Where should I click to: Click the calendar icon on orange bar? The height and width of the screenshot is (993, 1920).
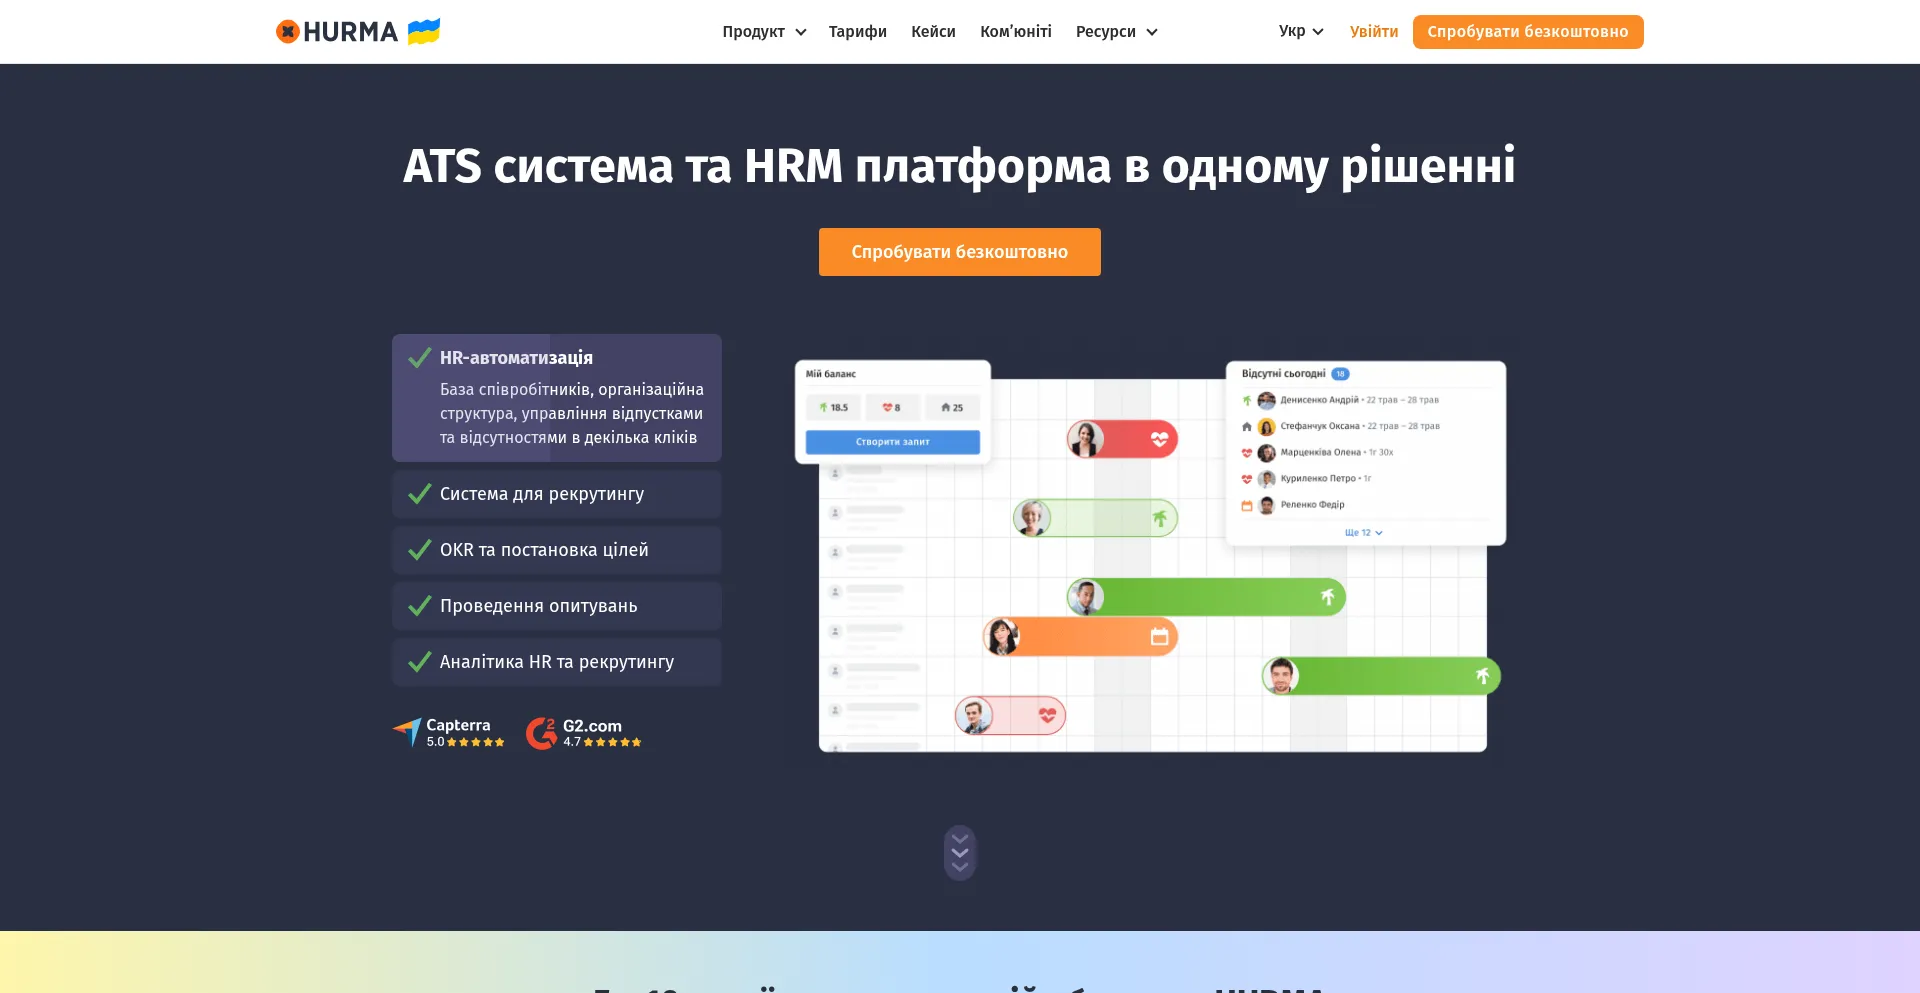[1159, 637]
